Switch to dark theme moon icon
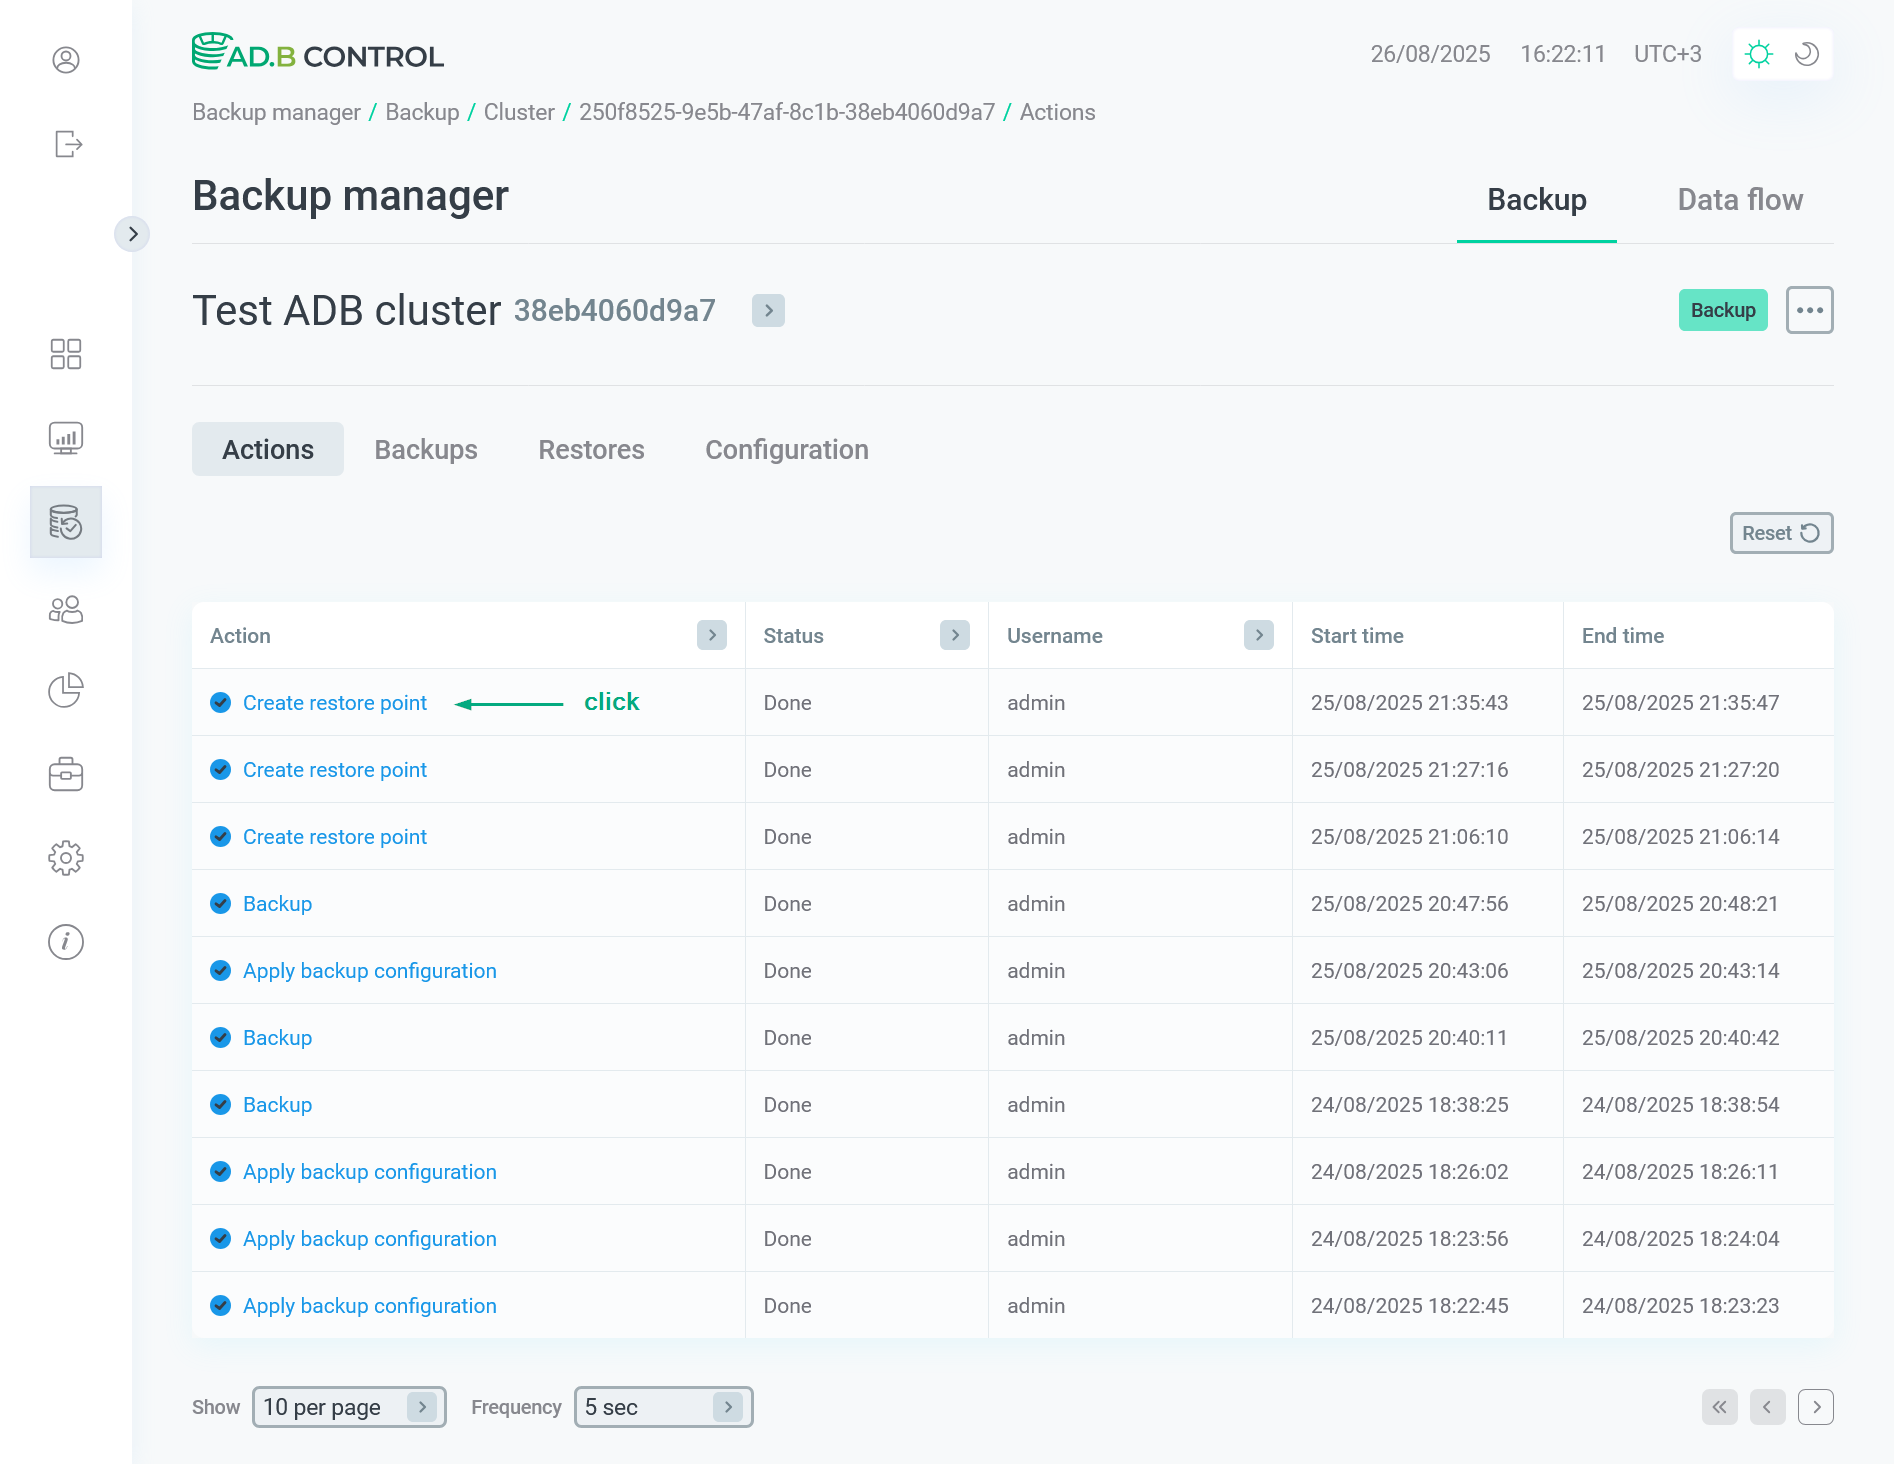 (x=1806, y=54)
